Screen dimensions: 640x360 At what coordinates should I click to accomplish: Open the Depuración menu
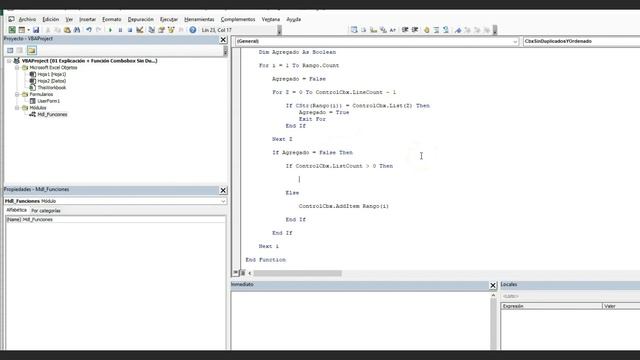pyautogui.click(x=140, y=19)
